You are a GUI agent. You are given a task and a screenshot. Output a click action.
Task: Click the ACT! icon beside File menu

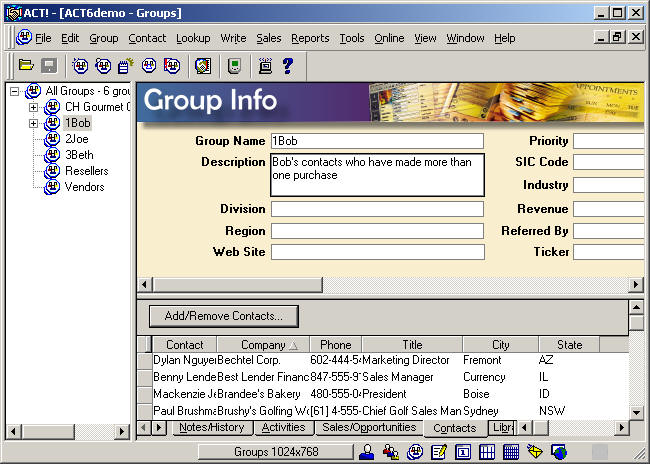[24, 38]
